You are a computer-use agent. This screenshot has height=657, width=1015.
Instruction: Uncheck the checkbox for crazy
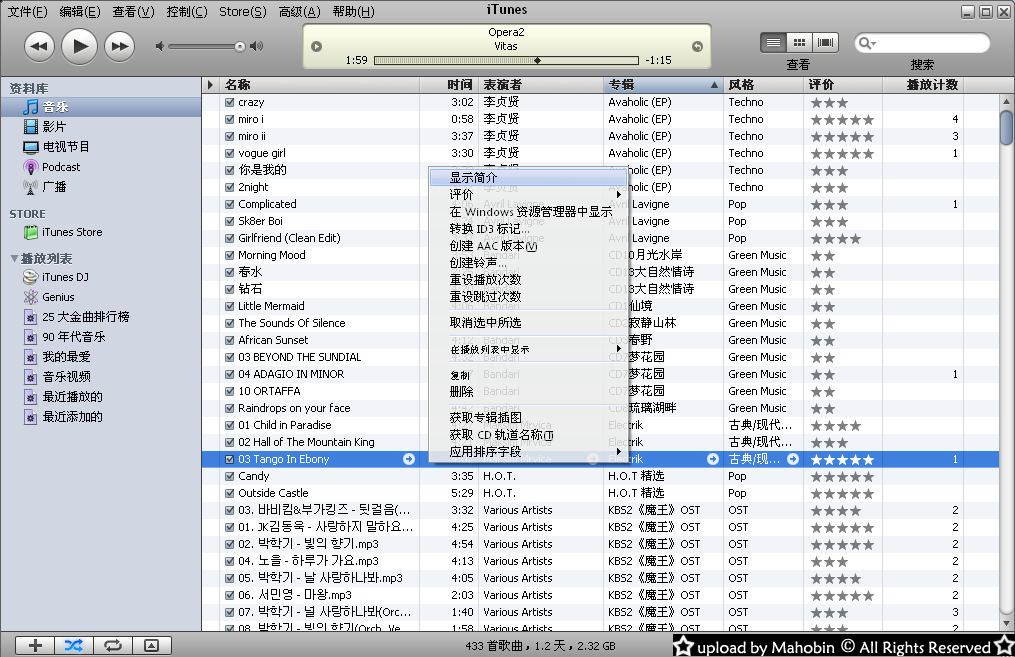tap(229, 102)
